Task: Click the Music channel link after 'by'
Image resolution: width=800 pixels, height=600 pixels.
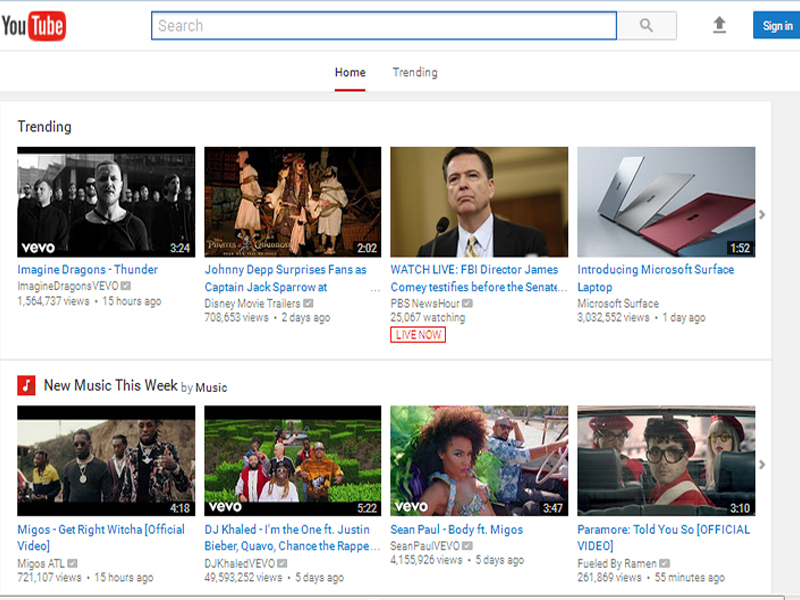Action: tap(211, 388)
